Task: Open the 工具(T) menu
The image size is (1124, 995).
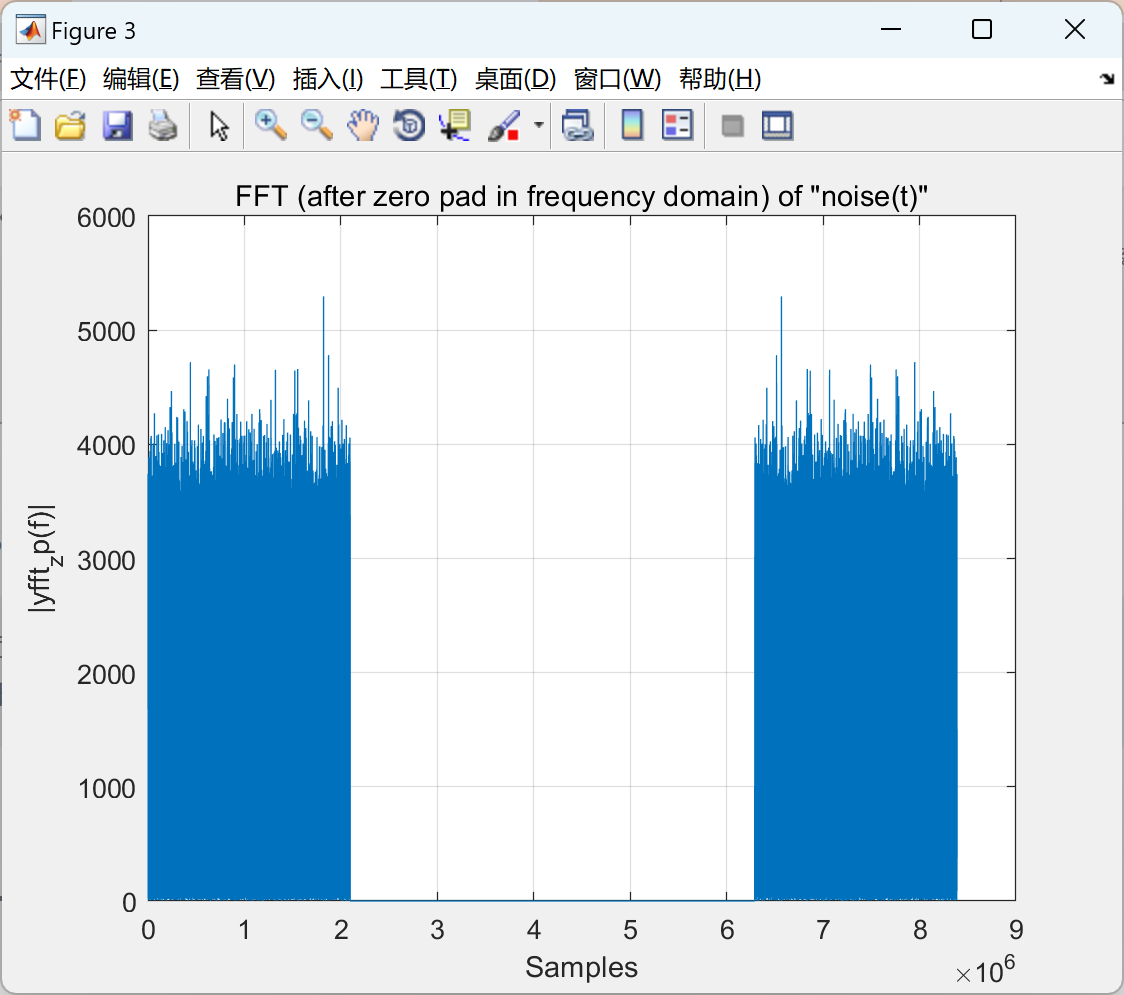Action: tap(419, 79)
